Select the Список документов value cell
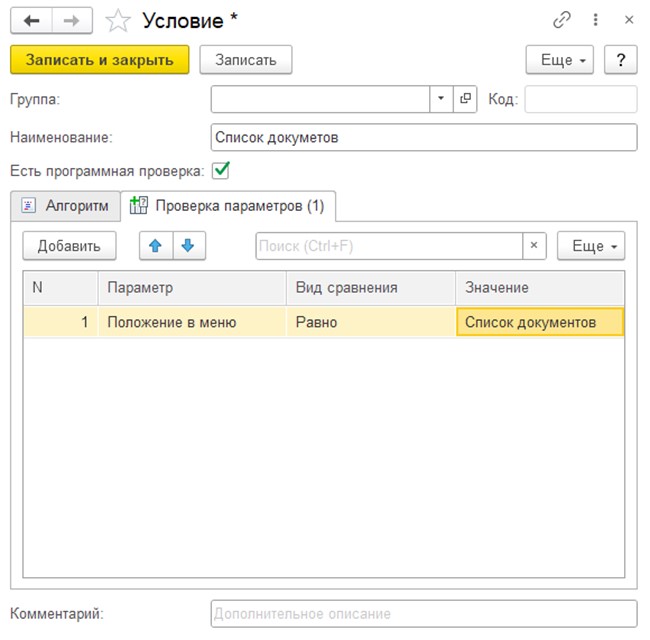The height and width of the screenshot is (640, 650). click(540, 322)
